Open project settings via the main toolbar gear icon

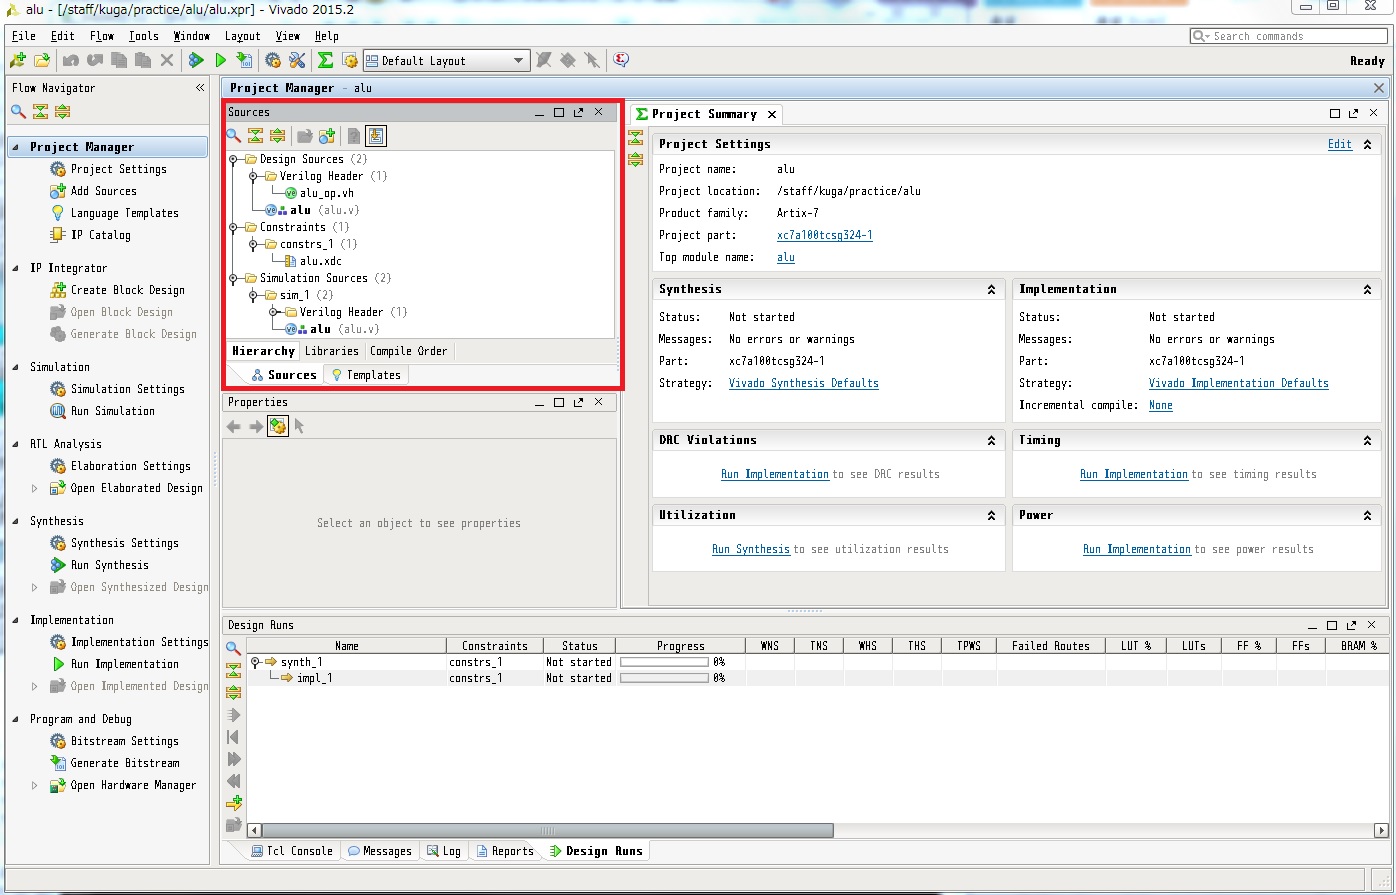[x=273, y=61]
